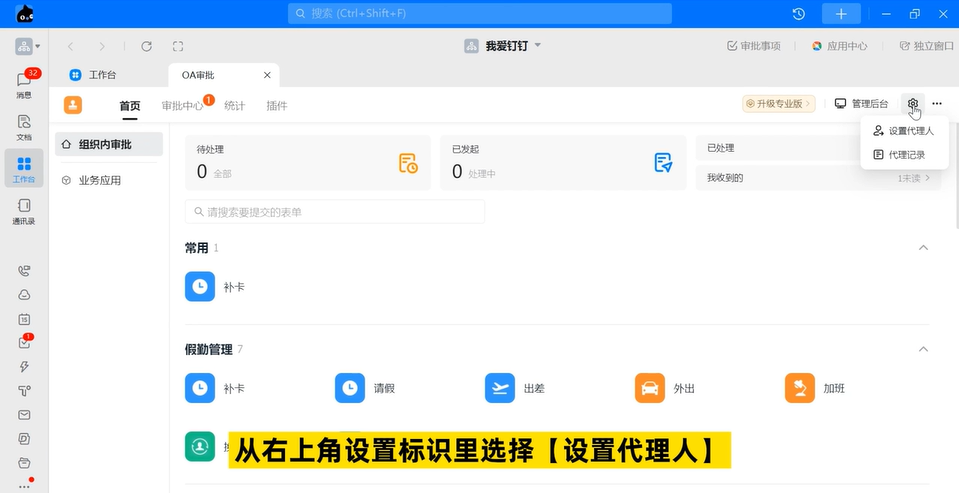
Task: Open the 加班 overtime form icon
Action: [x=800, y=388]
